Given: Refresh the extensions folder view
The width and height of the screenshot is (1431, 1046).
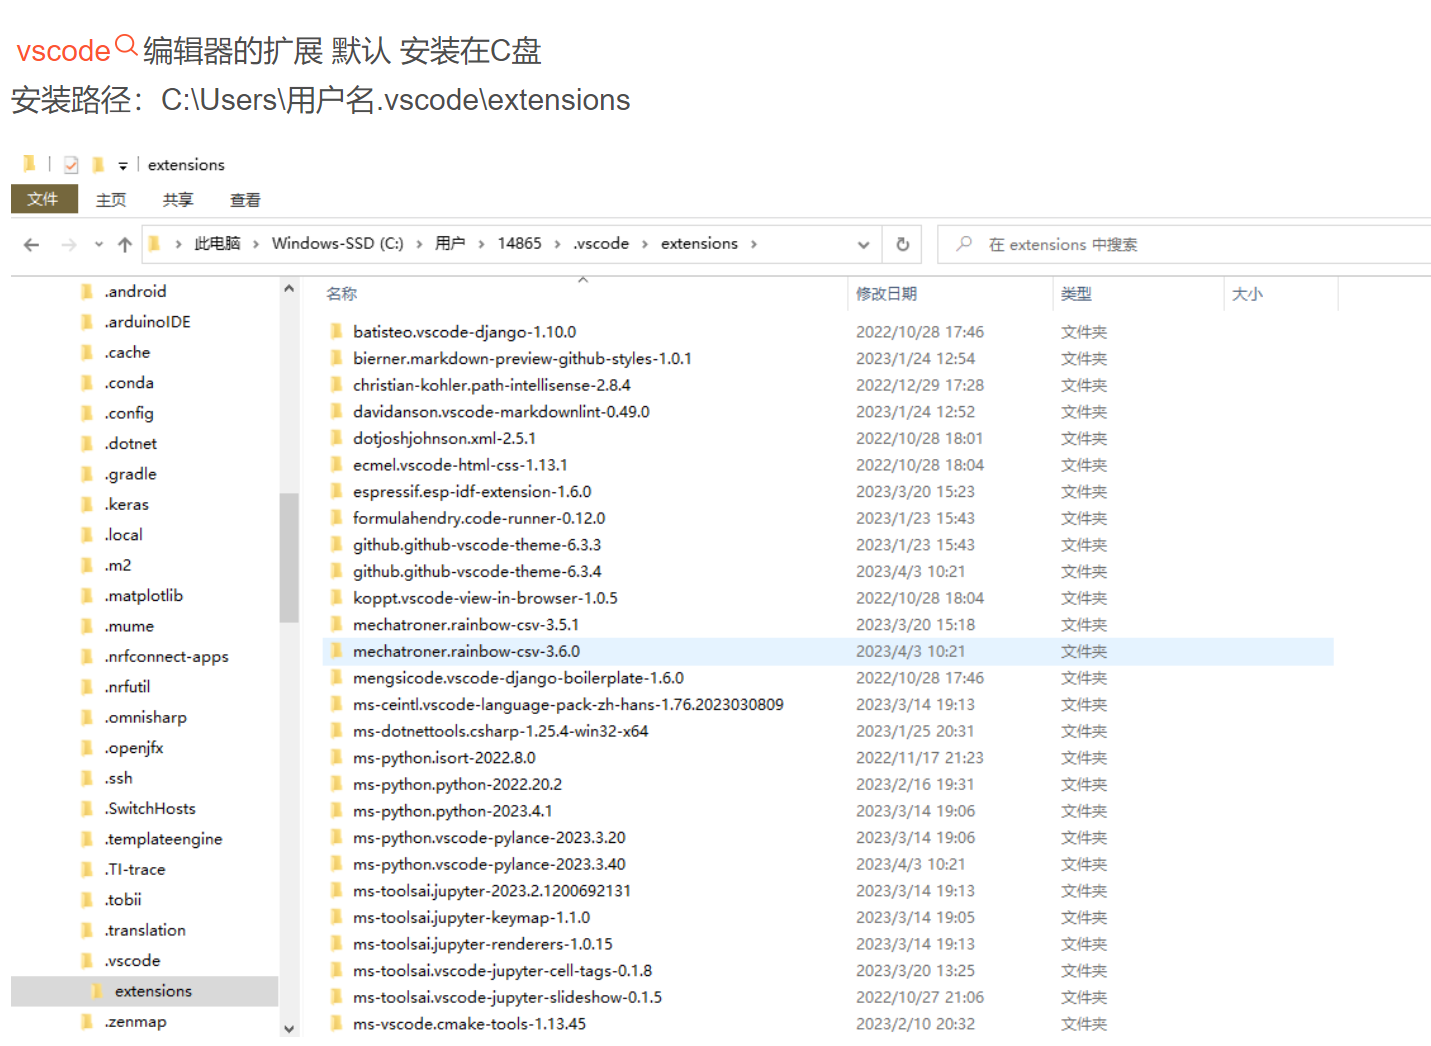Looking at the screenshot, I should pos(903,244).
